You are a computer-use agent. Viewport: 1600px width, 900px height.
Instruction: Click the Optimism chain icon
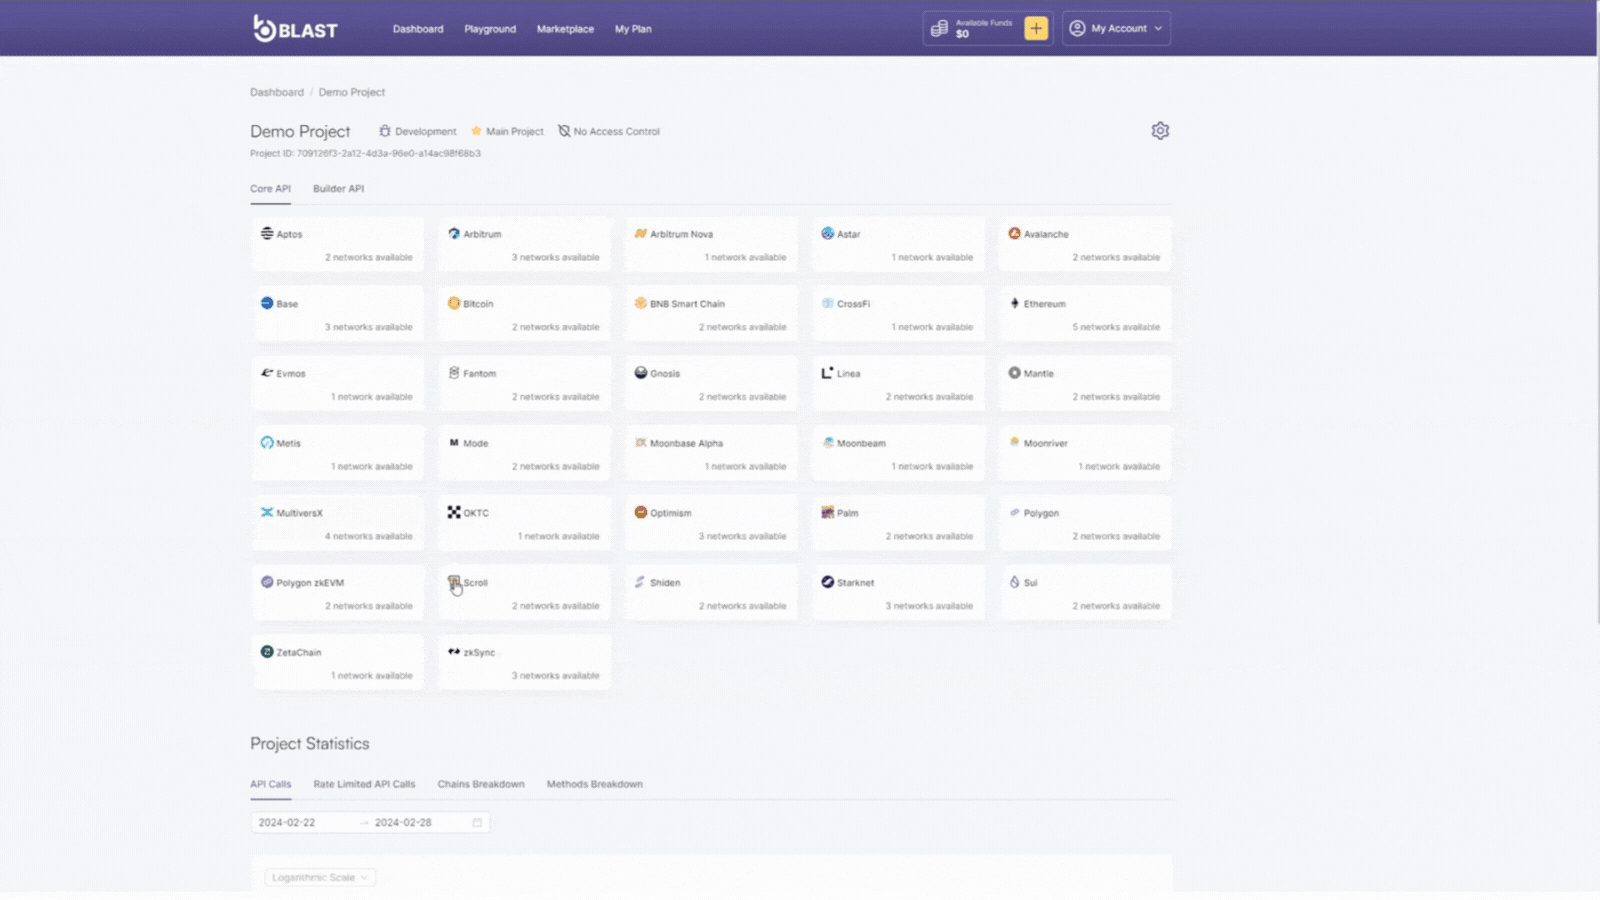pos(640,512)
